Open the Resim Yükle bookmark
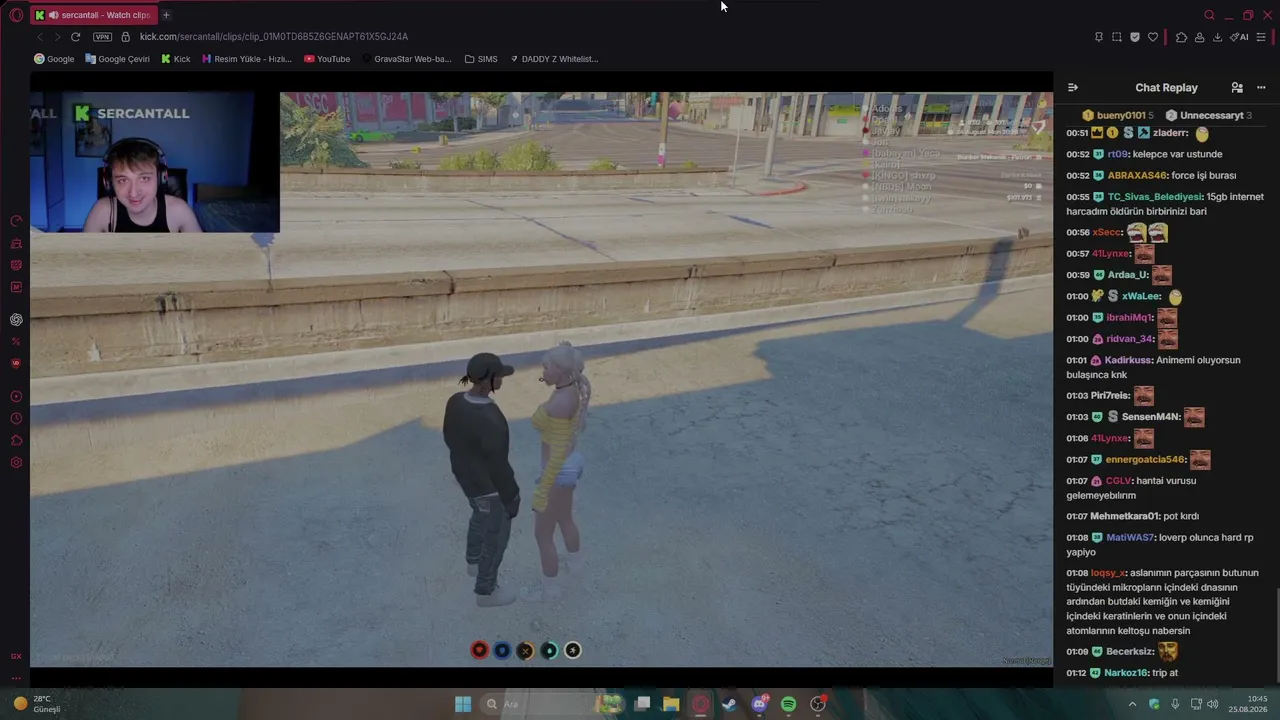This screenshot has width=1280, height=720. 247,59
